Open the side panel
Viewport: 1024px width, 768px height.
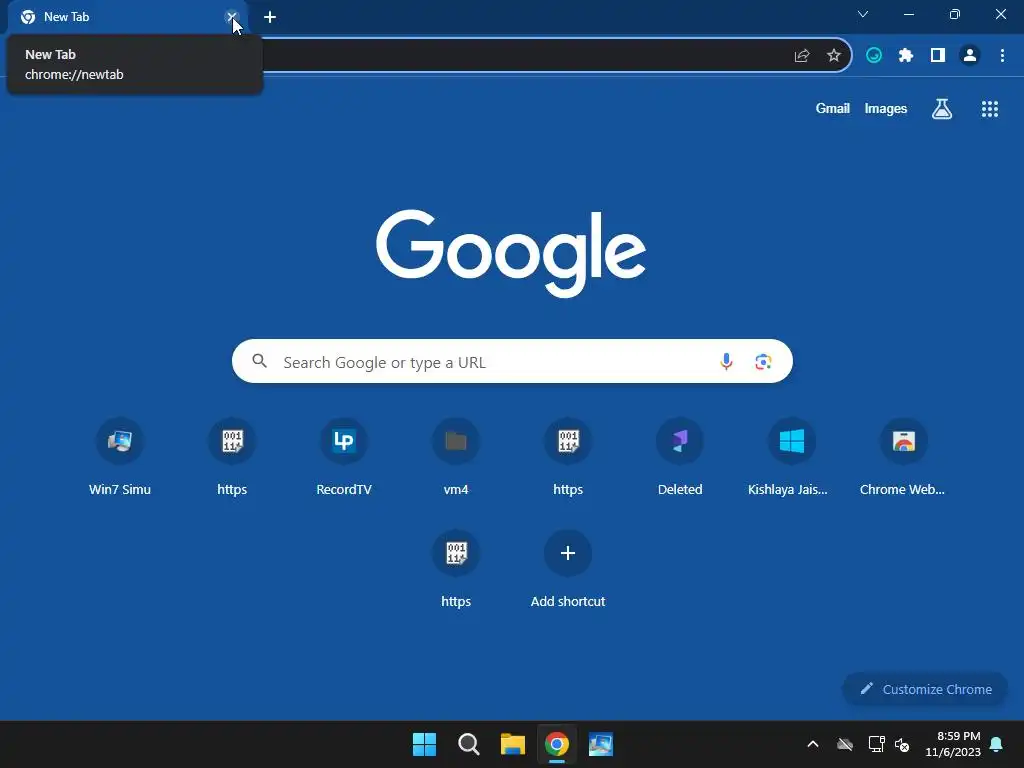[938, 56]
